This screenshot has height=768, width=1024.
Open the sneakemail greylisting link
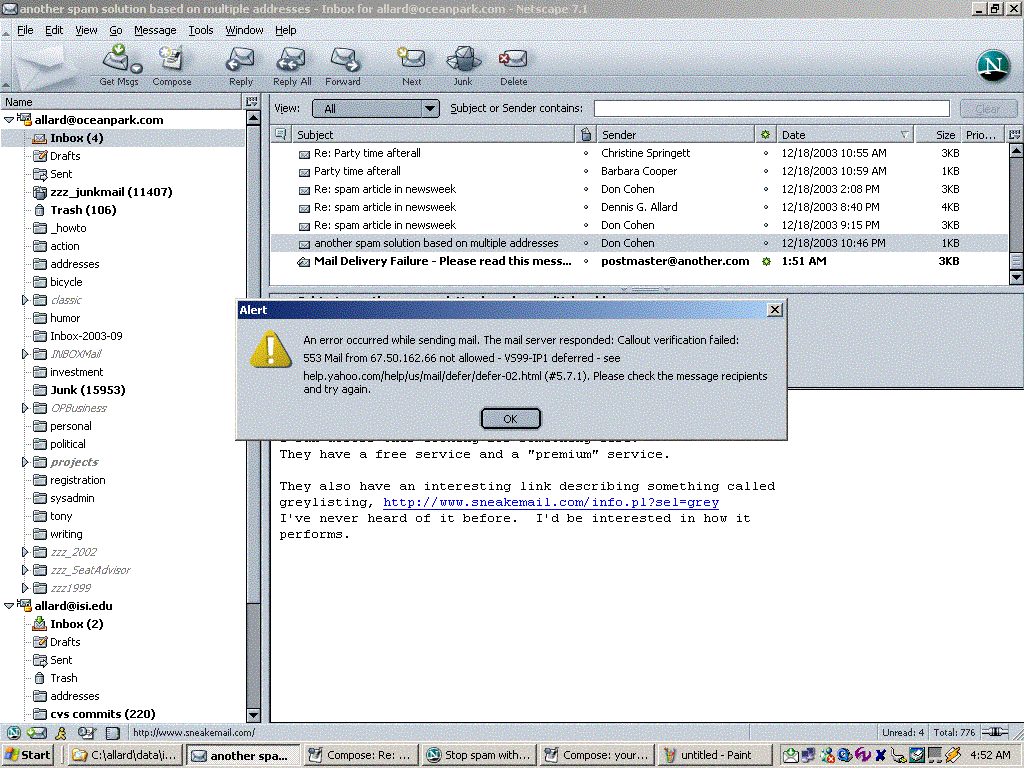[550, 502]
